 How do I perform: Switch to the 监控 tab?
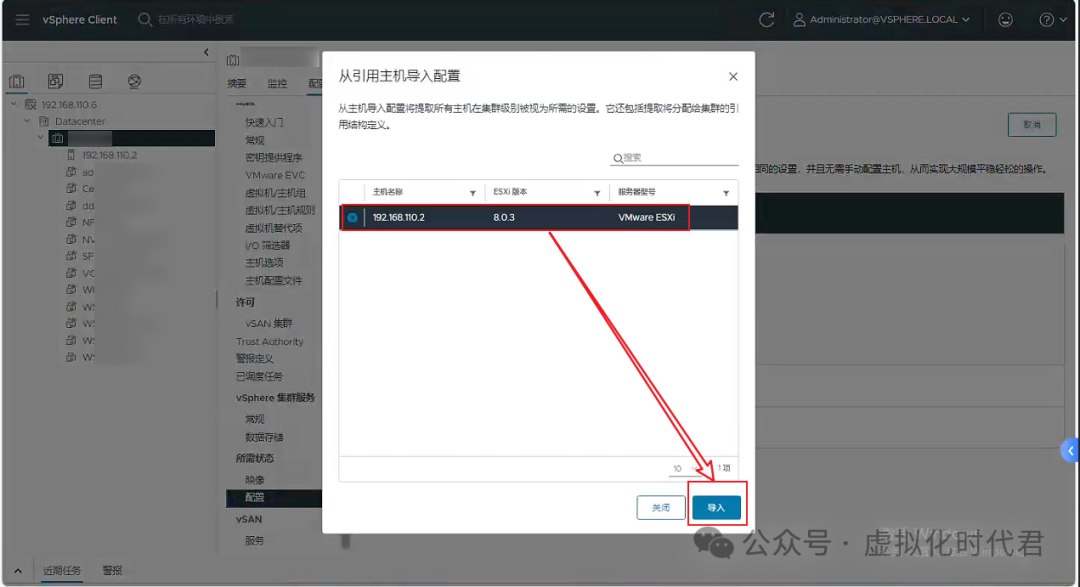click(277, 83)
